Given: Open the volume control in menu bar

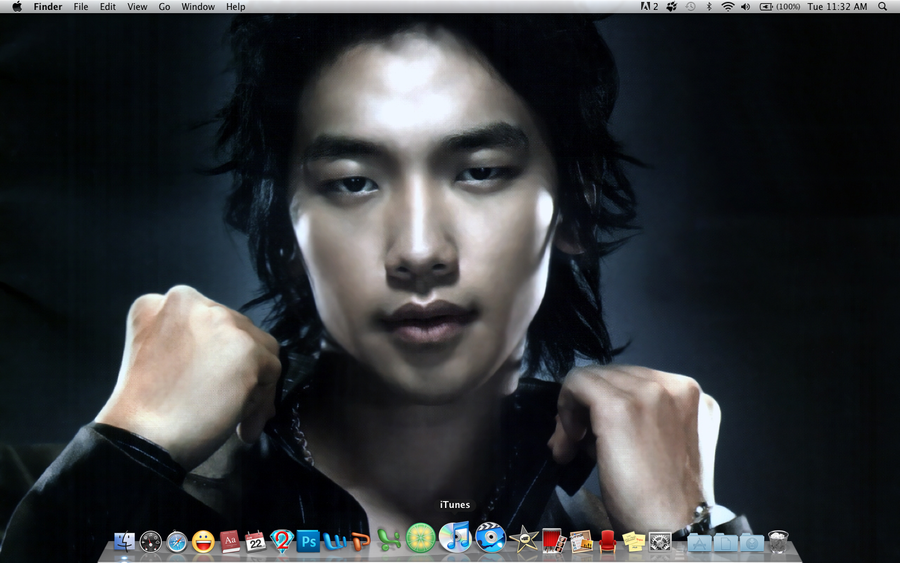Looking at the screenshot, I should [x=746, y=7].
